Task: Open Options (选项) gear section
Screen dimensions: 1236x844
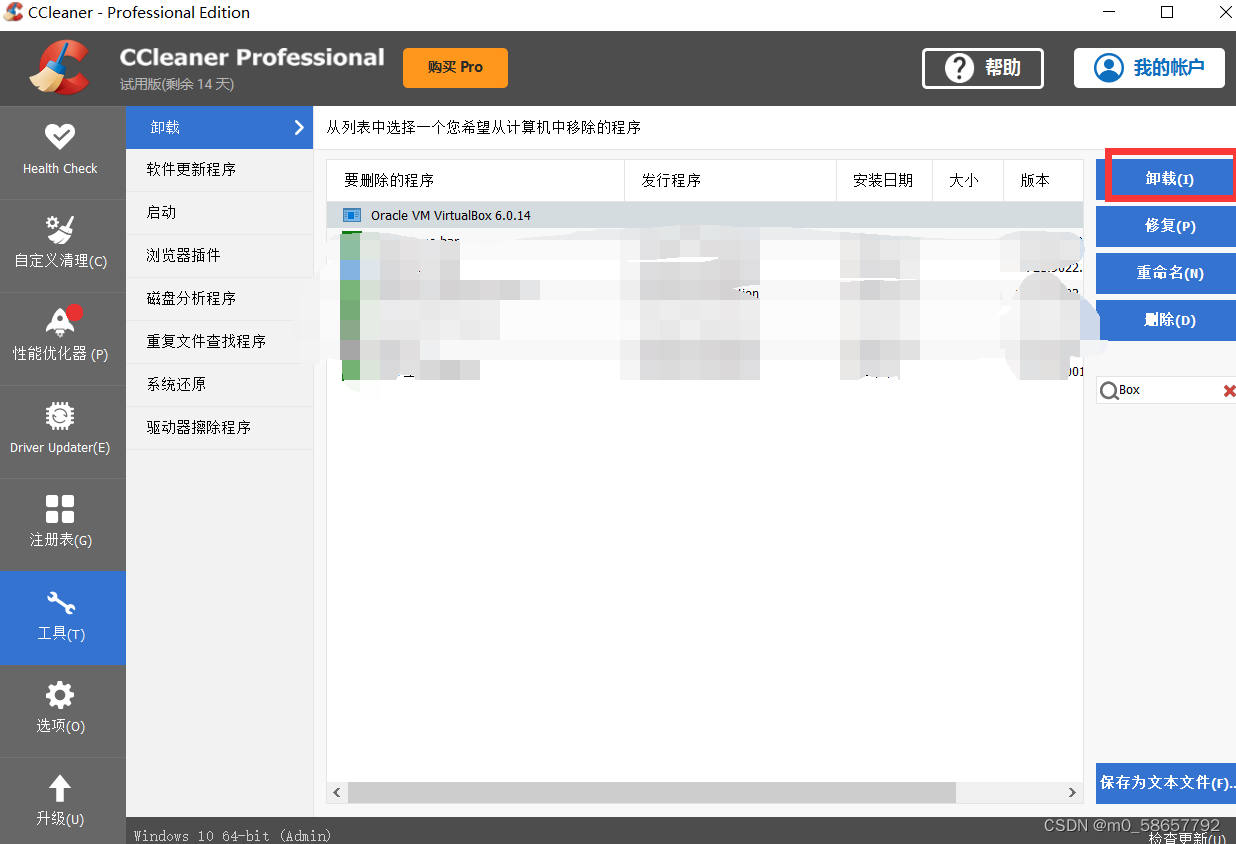Action: pyautogui.click(x=62, y=710)
